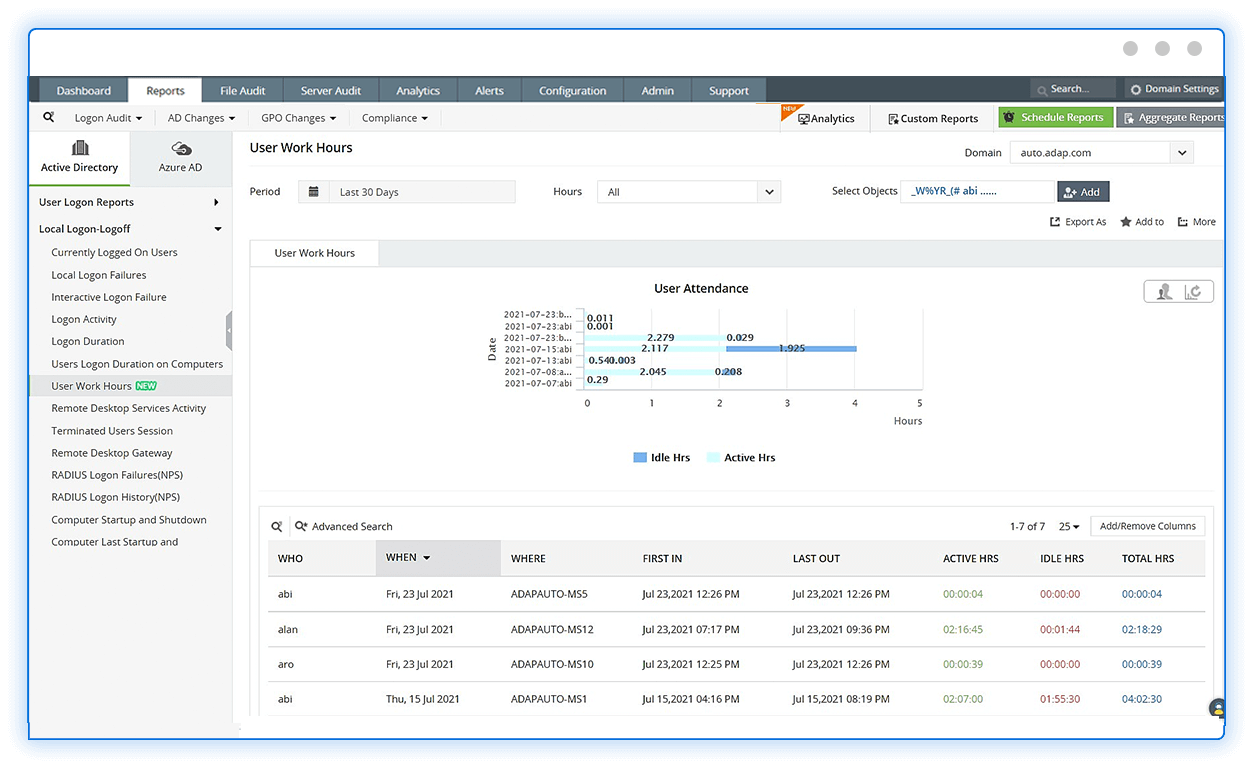Viewport: 1253px width, 768px height.
Task: Click the Custom Reports document icon
Action: coord(893,118)
